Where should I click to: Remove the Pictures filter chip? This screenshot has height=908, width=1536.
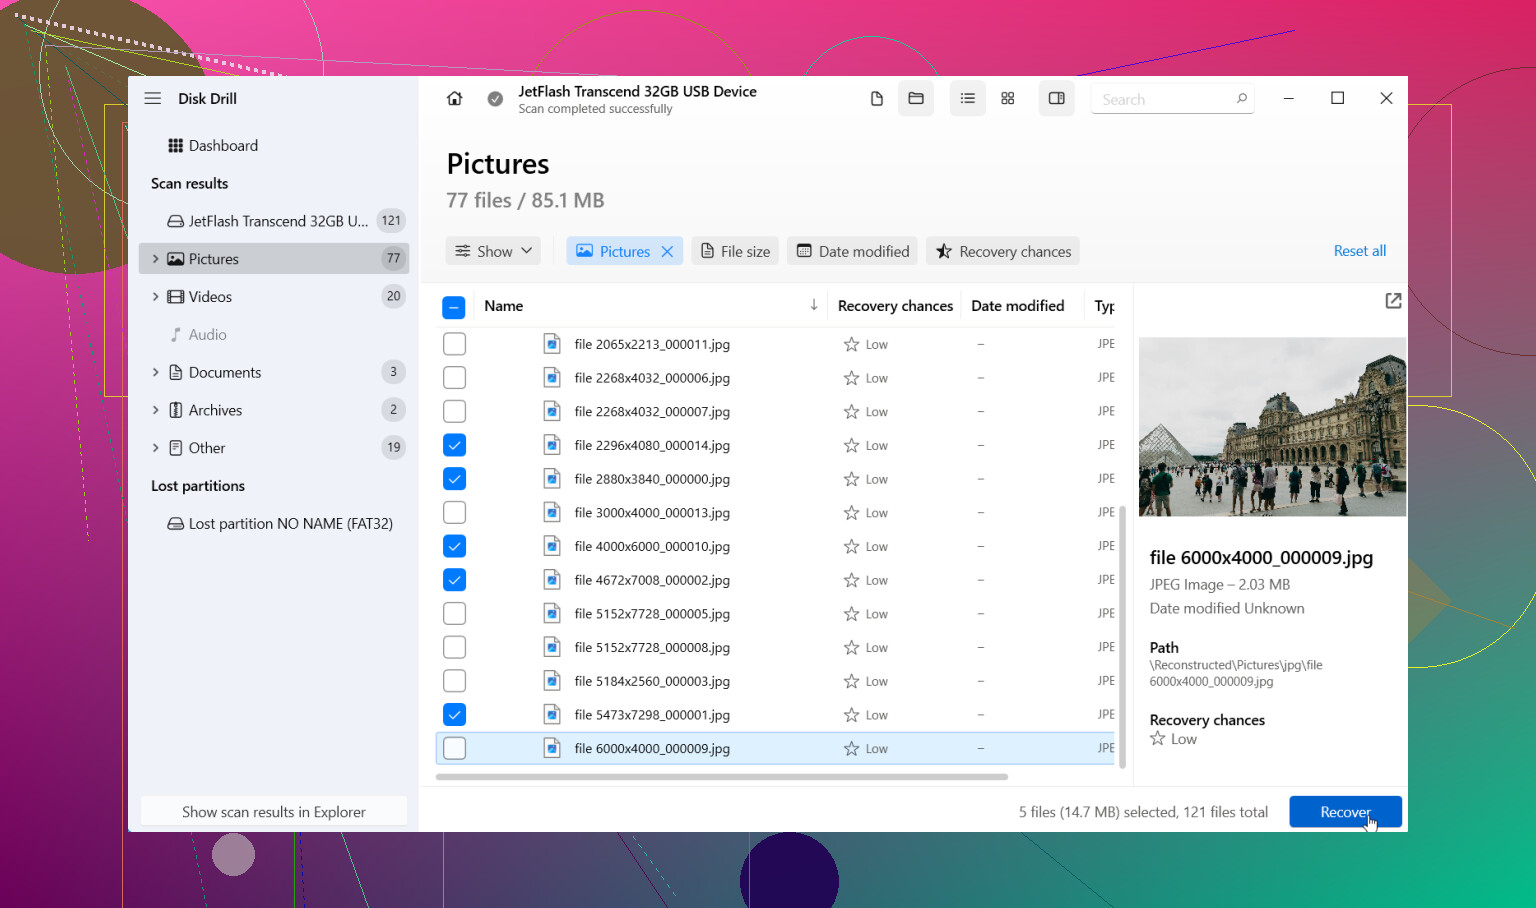668,251
